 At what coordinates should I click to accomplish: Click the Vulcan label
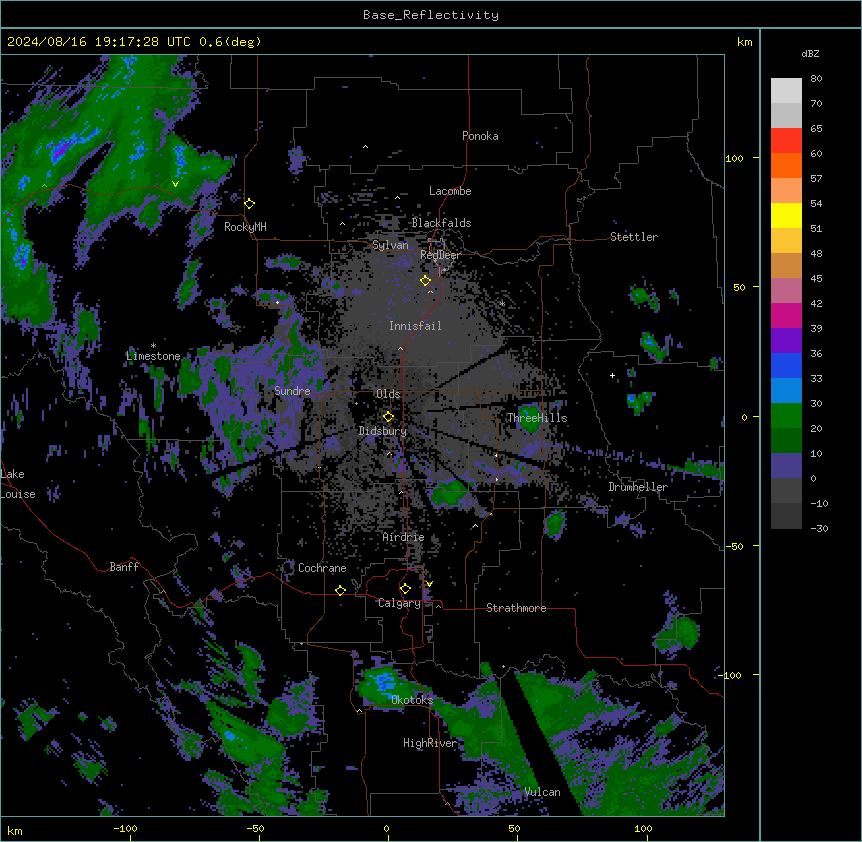tap(542, 792)
